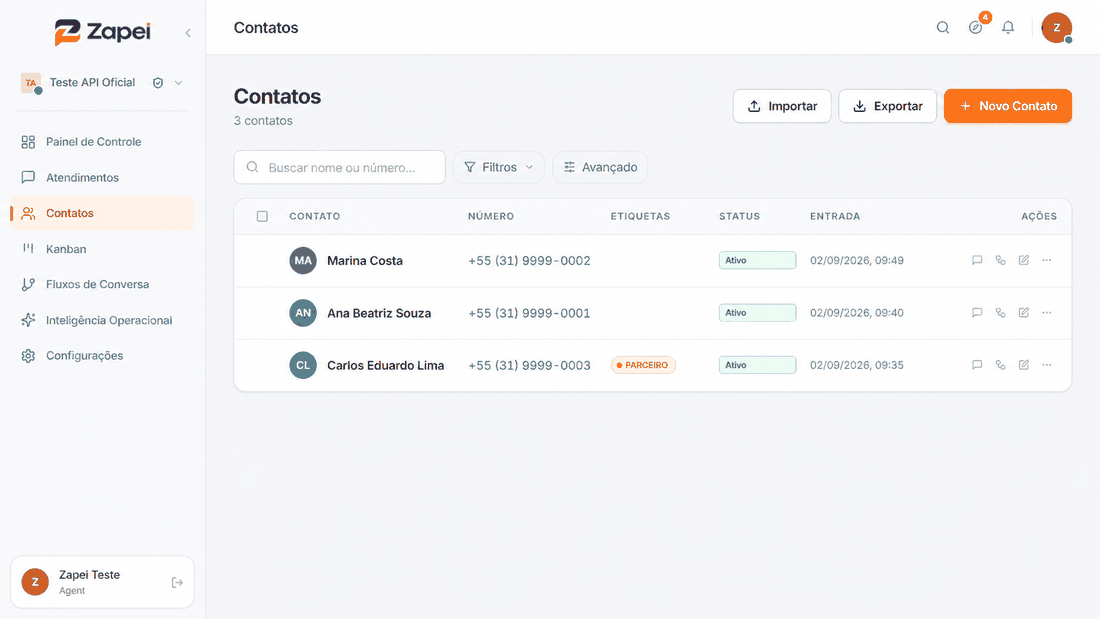1100x619 pixels.
Task: Click the Zapei Teste agent profile card
Action: tap(102, 582)
